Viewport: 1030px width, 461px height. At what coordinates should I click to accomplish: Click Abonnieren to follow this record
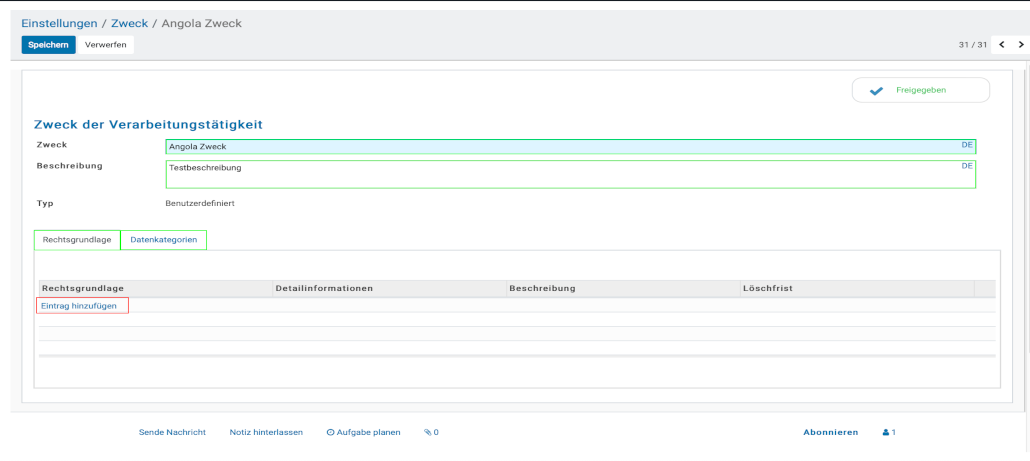[x=830, y=432]
